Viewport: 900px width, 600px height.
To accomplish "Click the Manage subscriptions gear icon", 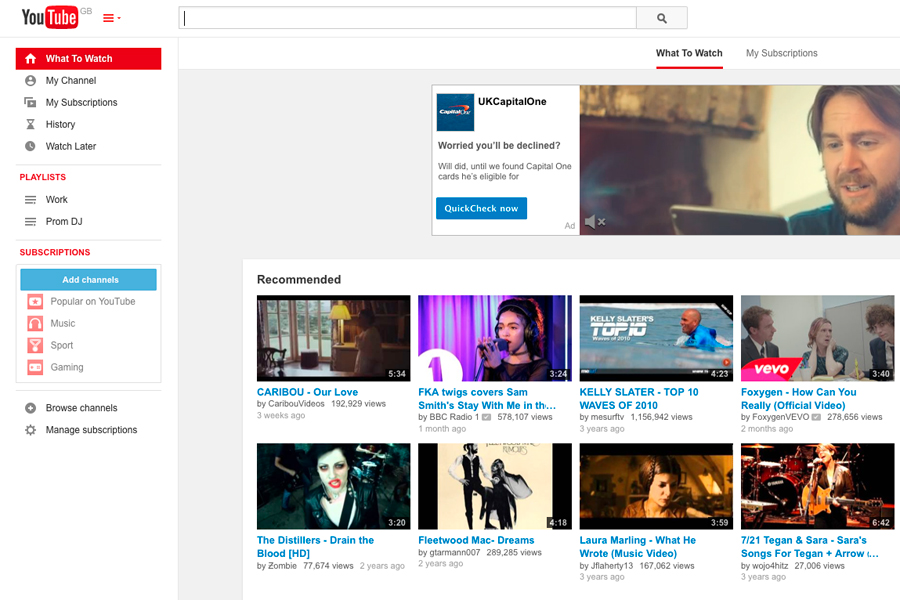I will point(30,429).
